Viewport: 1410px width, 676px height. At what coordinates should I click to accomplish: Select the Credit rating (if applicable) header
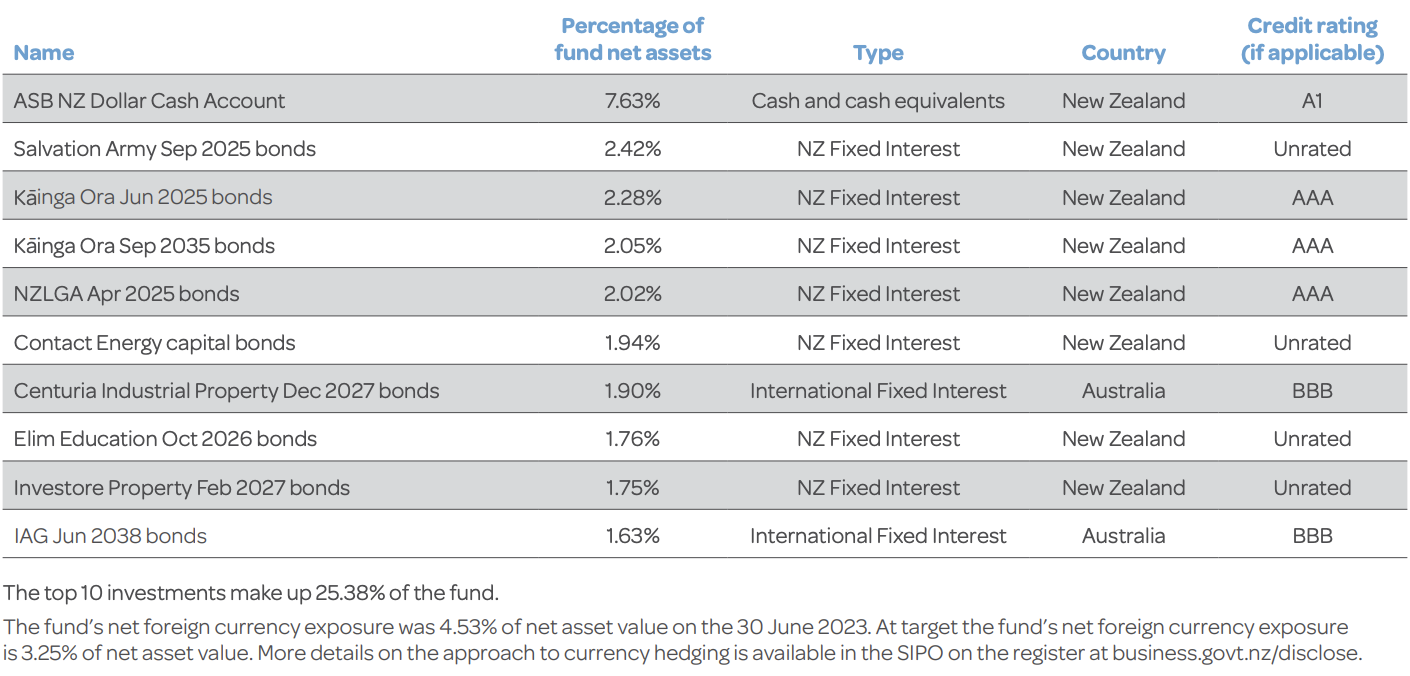[1312, 40]
